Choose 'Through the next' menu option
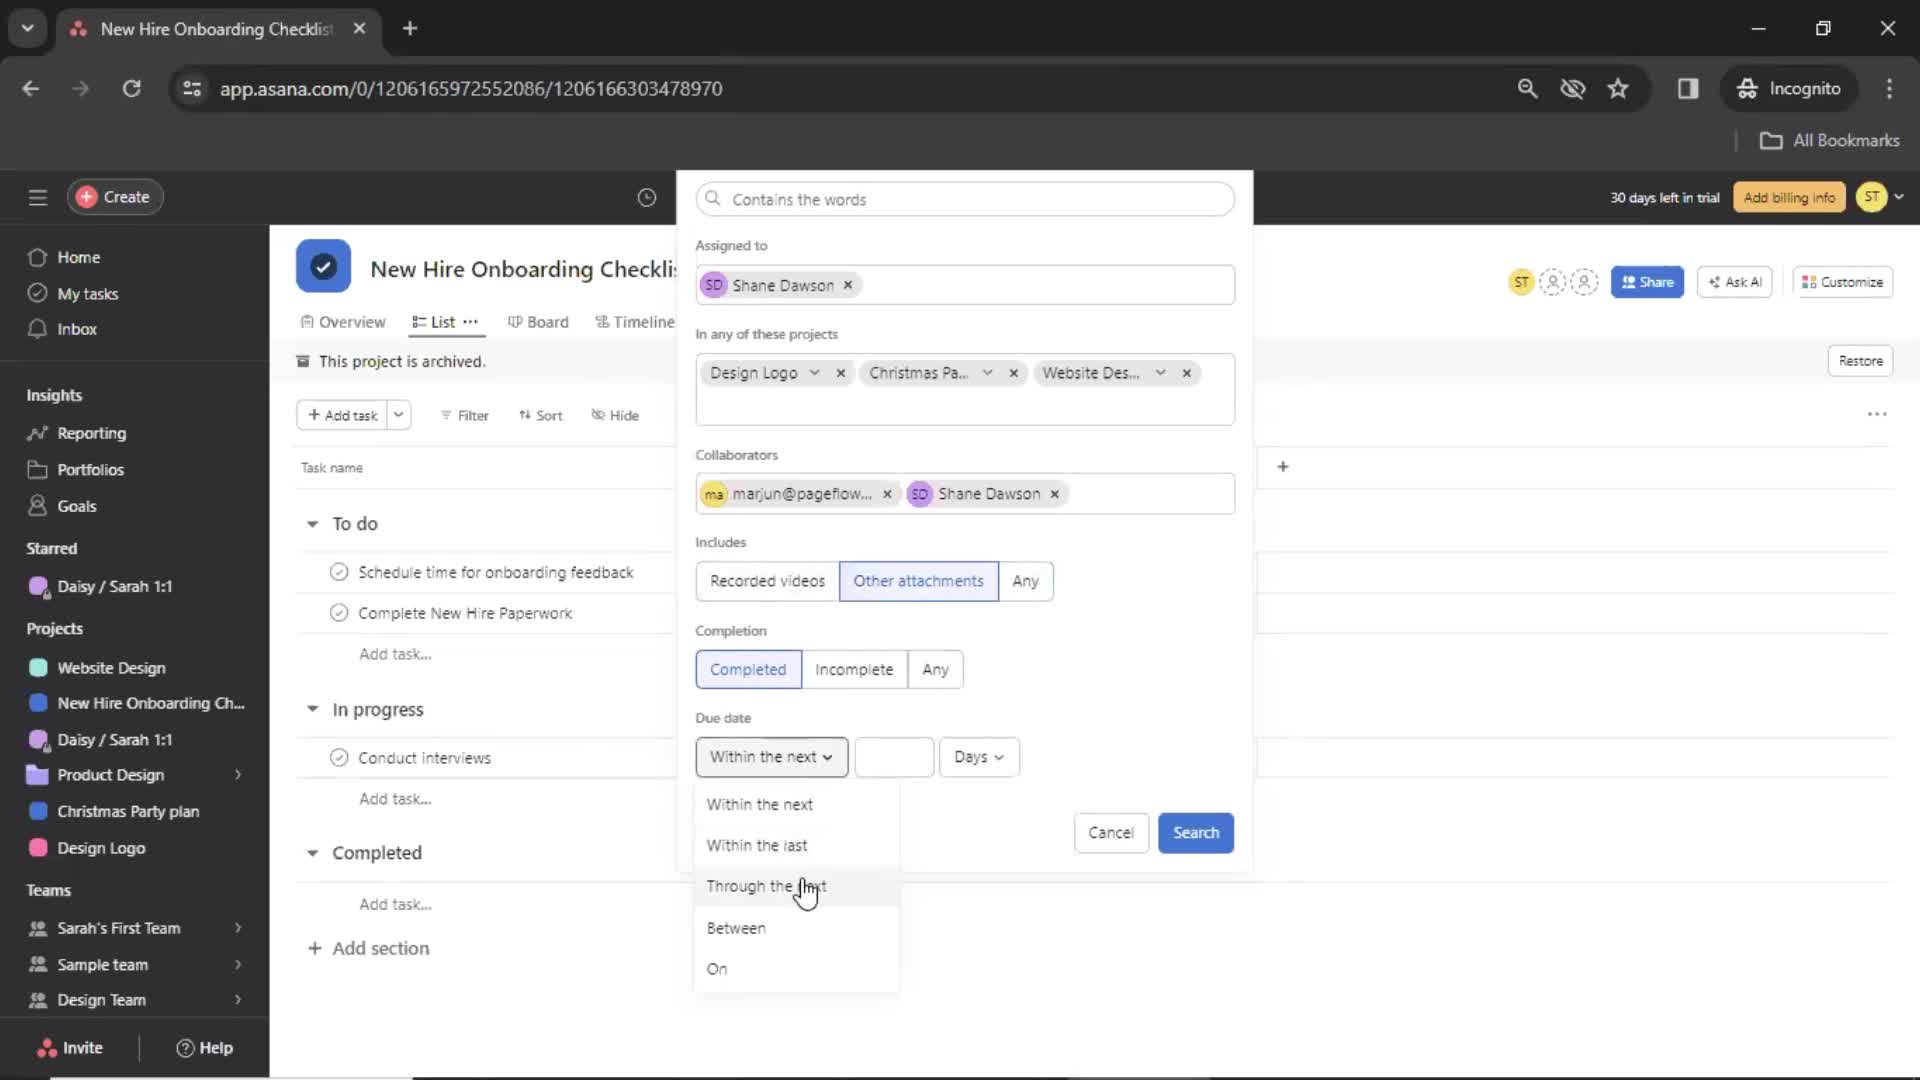 point(796,887)
